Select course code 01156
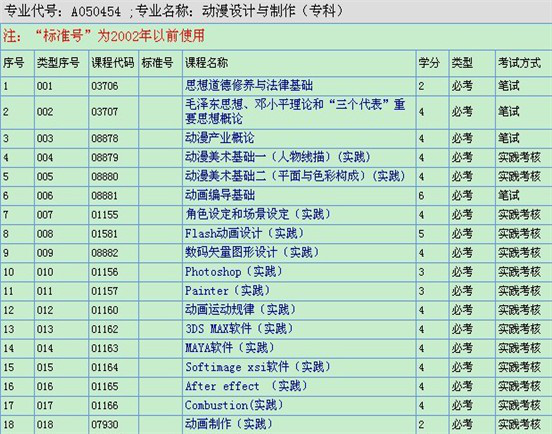The height and width of the screenshot is (434, 552). coord(105,272)
